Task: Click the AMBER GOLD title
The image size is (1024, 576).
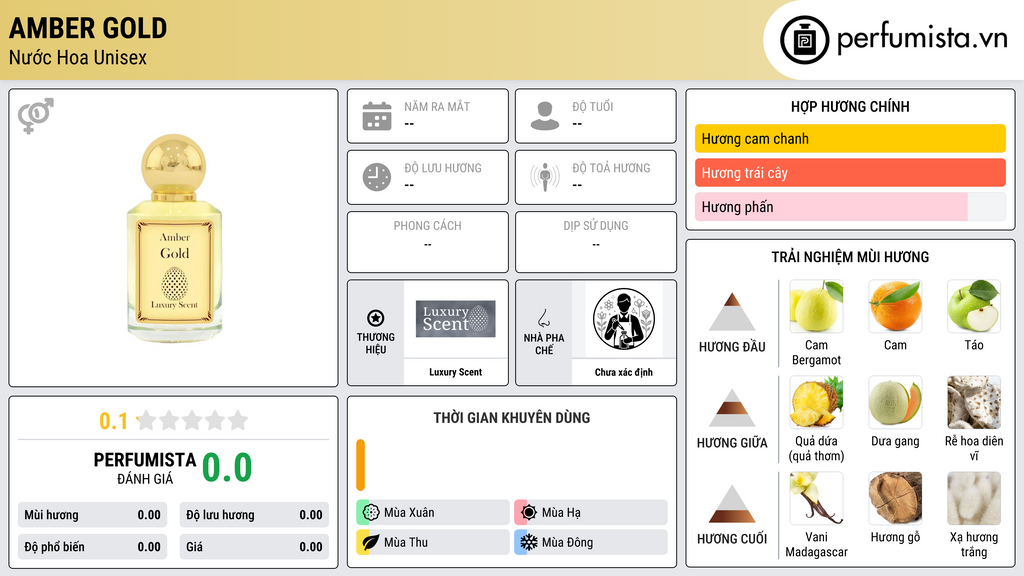Action: pyautogui.click(x=88, y=28)
